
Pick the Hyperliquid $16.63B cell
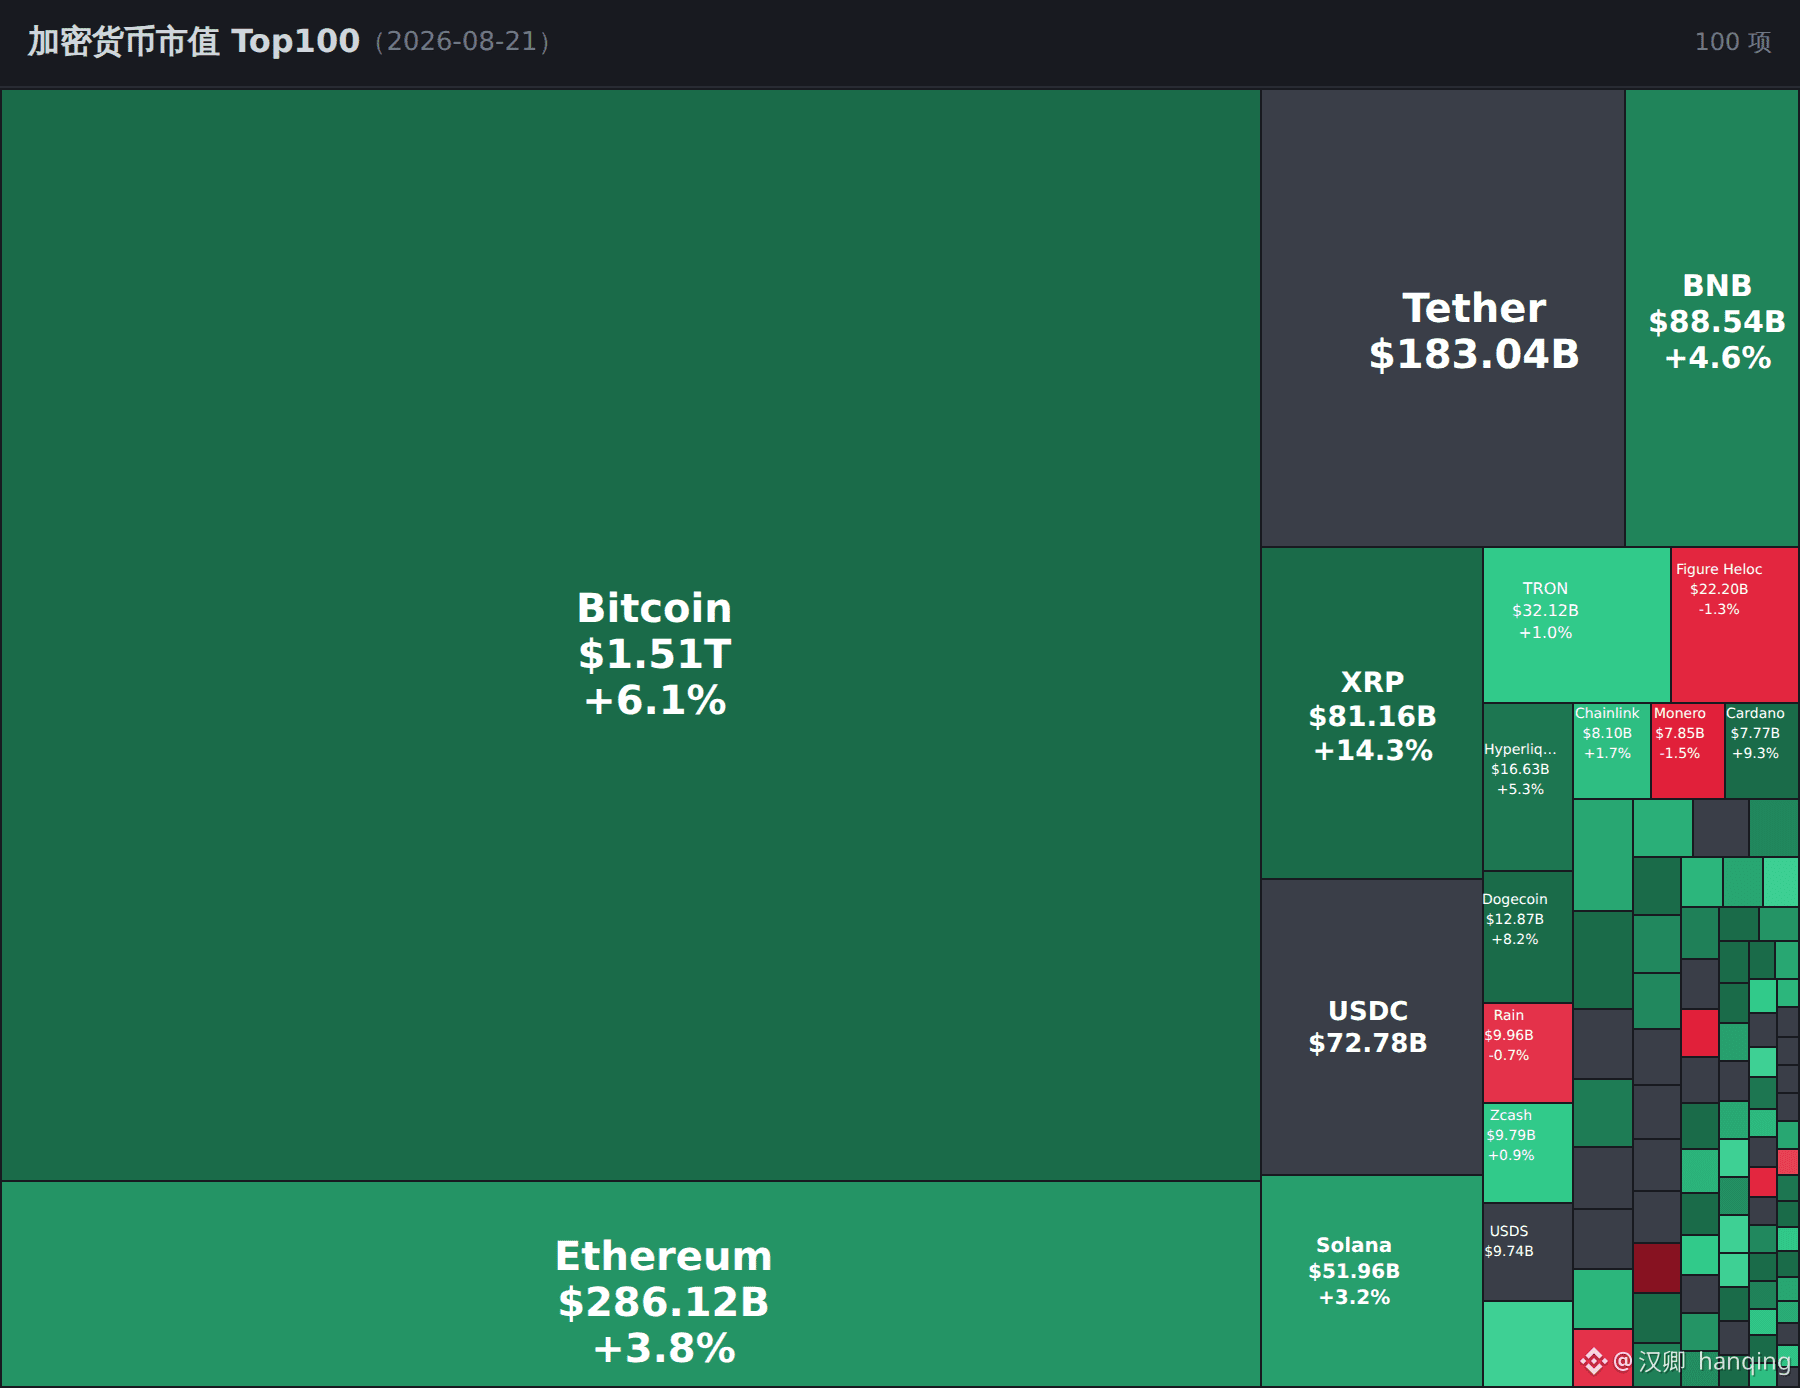click(x=1528, y=787)
